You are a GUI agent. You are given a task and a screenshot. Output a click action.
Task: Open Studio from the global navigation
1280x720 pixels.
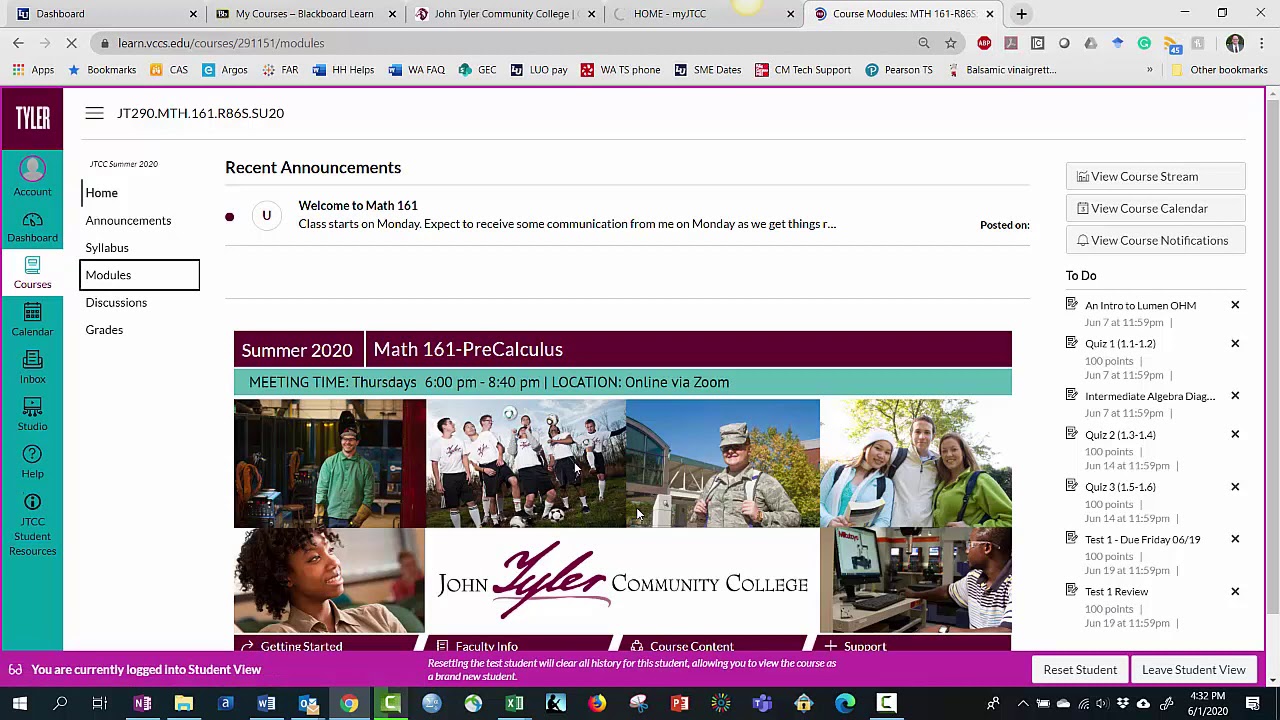(32, 413)
